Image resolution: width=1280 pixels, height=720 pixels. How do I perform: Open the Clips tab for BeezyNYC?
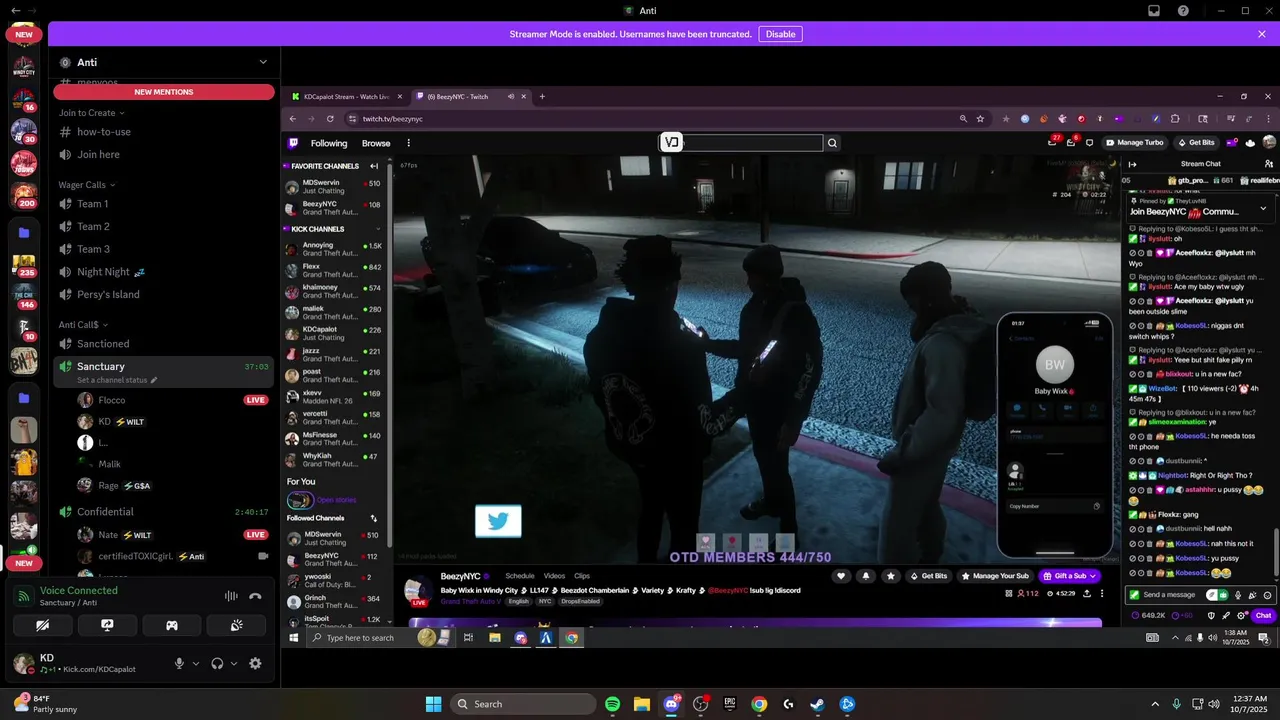coord(582,576)
